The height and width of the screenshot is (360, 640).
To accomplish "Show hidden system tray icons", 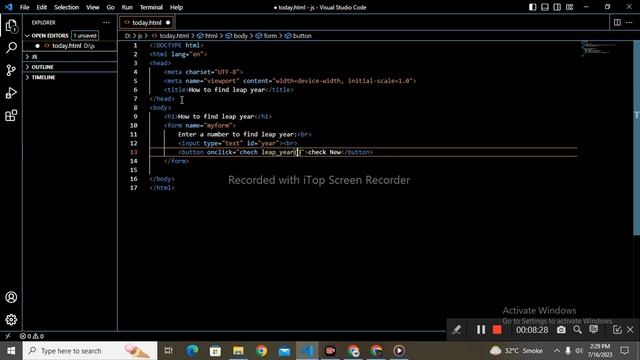I will [x=557, y=351].
